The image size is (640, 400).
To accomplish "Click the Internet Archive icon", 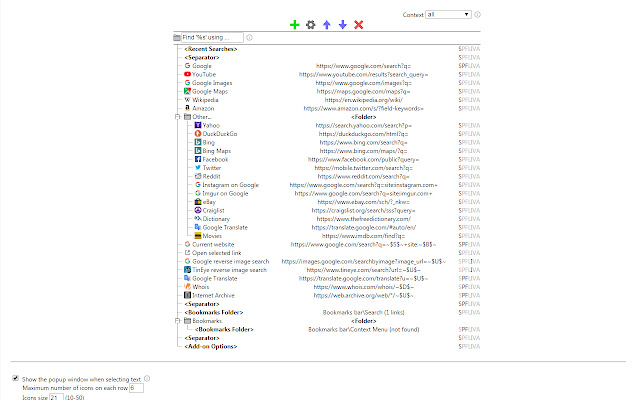I will pos(187,295).
